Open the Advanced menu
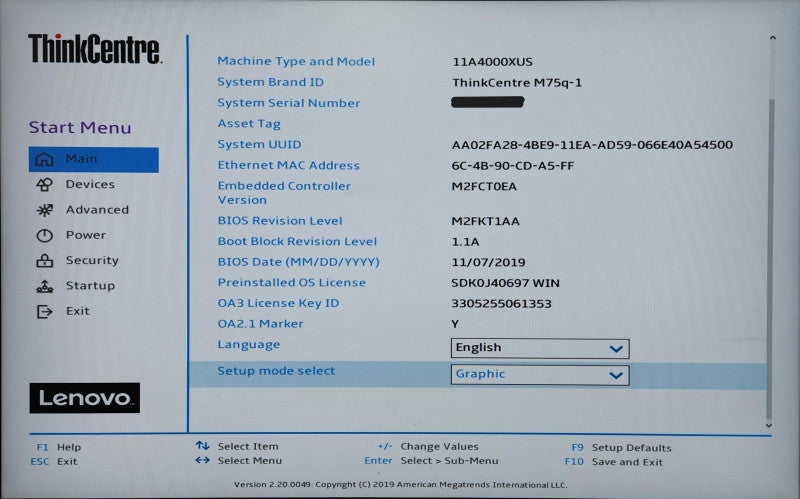800x499 pixels. 97,210
